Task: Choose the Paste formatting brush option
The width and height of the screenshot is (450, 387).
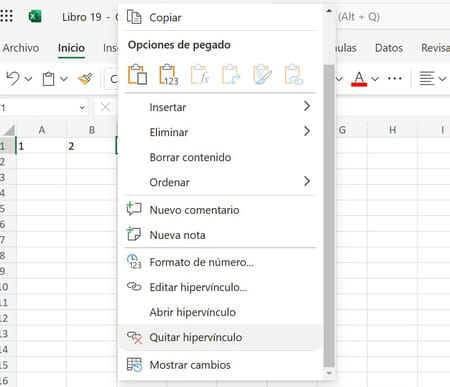Action: click(x=262, y=74)
